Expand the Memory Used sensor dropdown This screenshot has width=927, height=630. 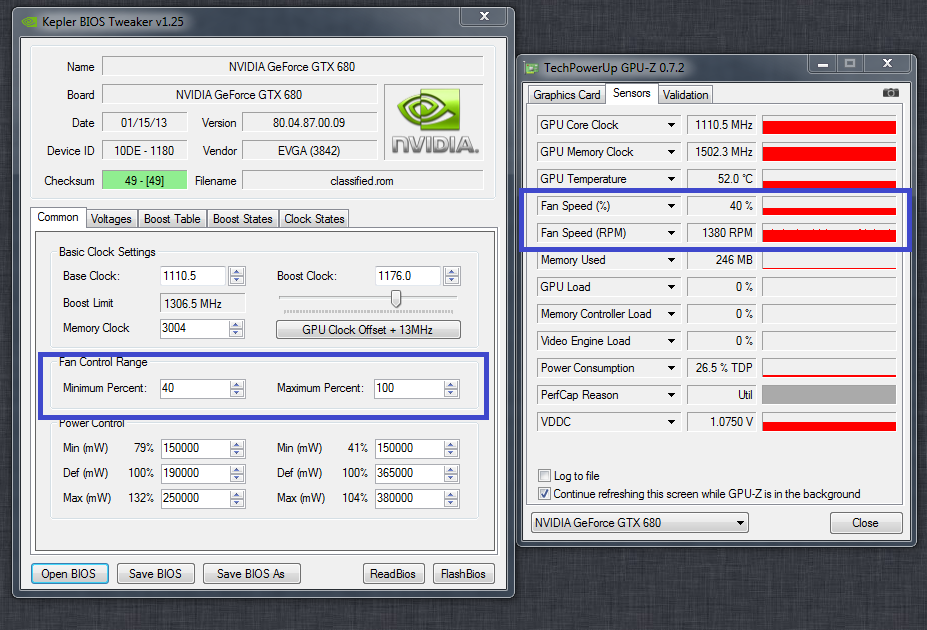[671, 259]
